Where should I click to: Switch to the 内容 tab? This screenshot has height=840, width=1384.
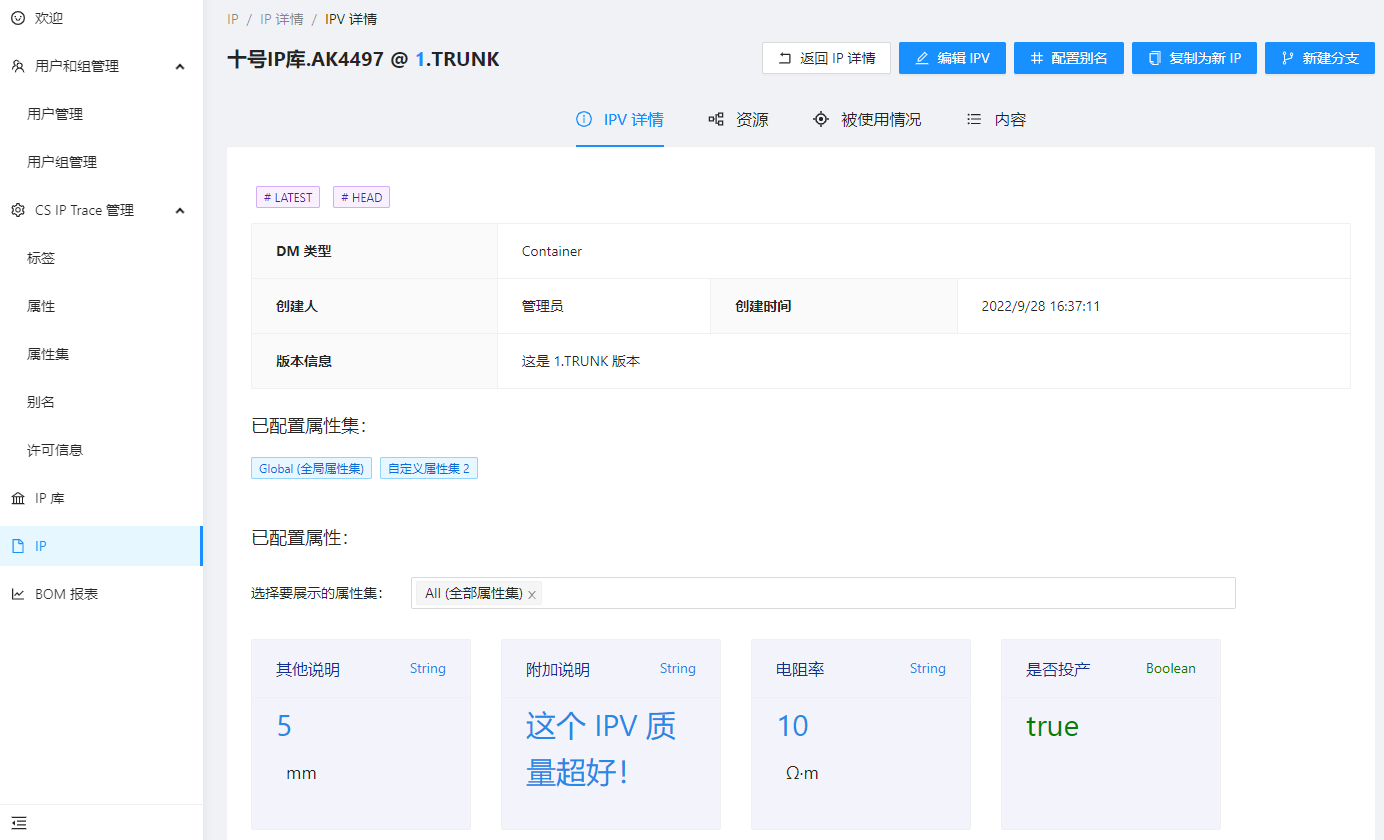tap(1009, 119)
